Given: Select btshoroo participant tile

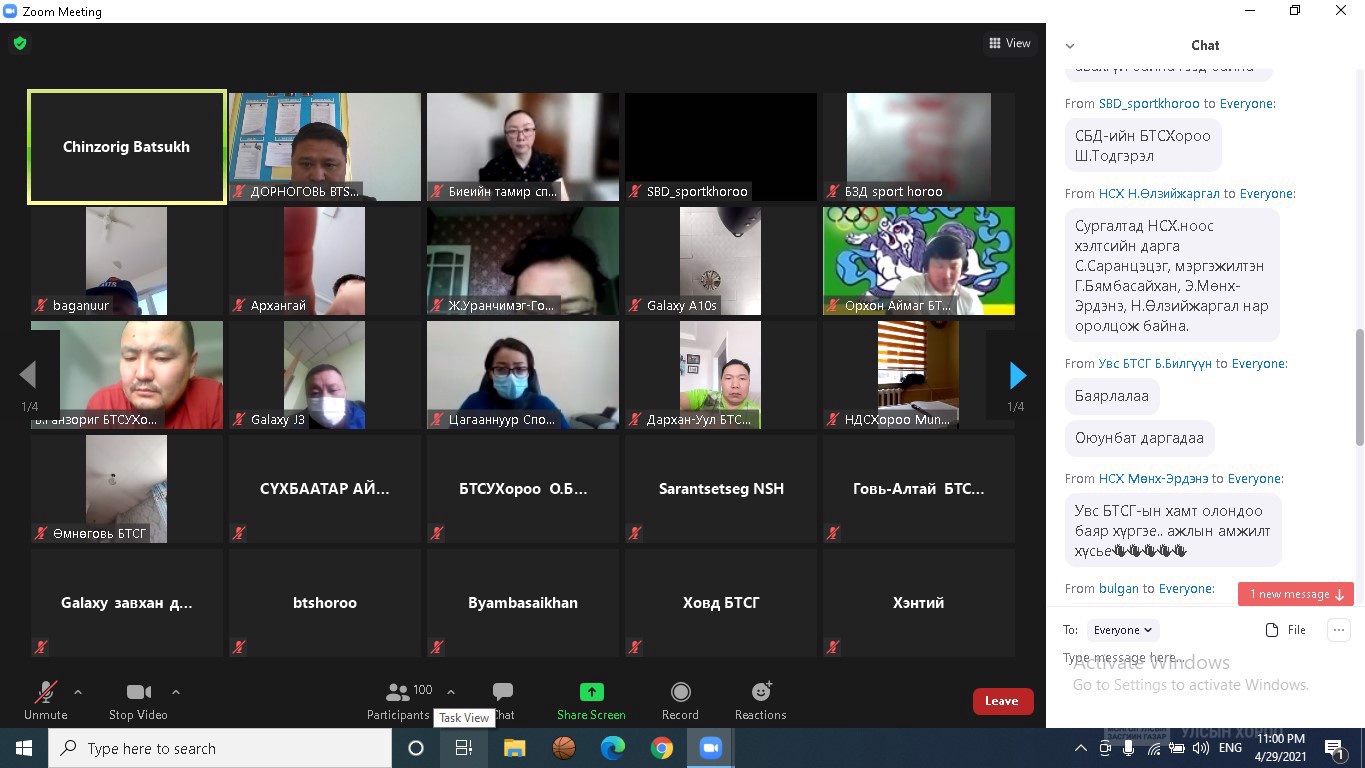Looking at the screenshot, I should (x=324, y=603).
